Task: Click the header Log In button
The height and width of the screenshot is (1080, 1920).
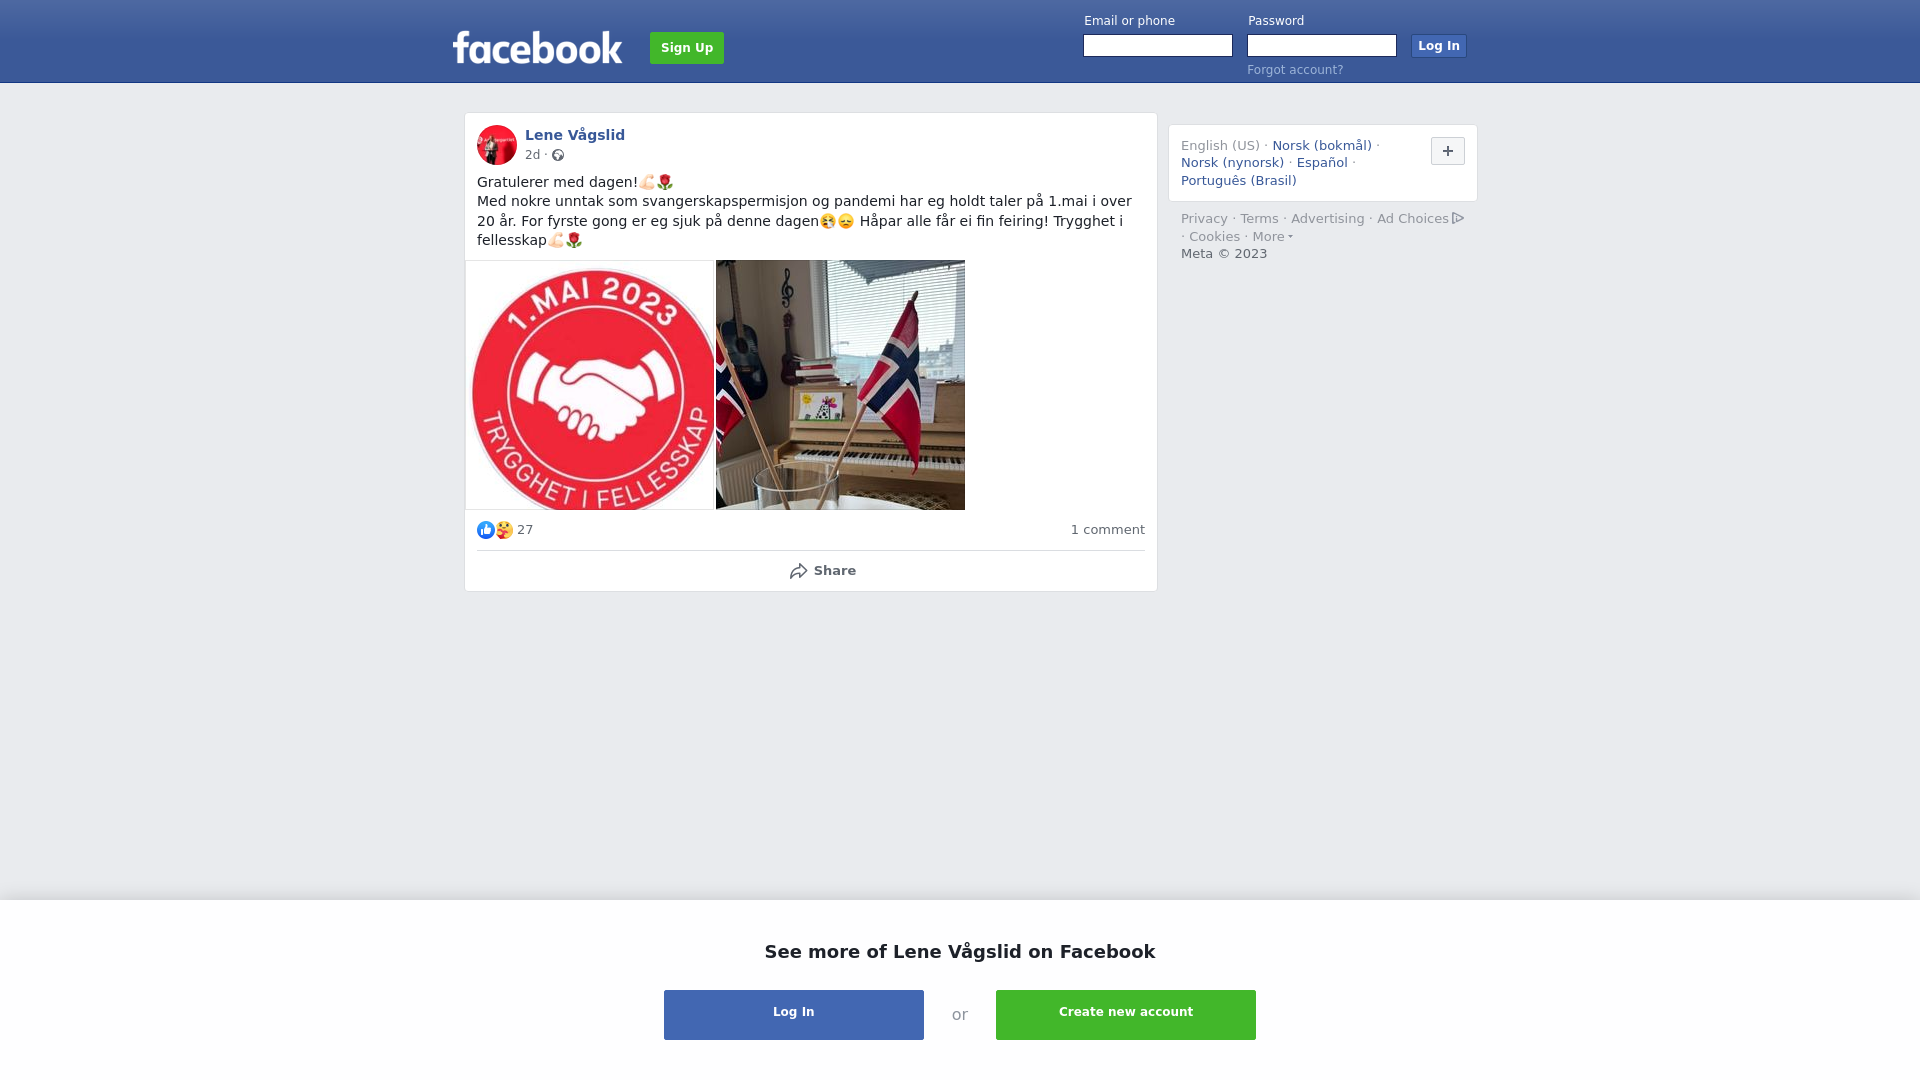Action: point(1439,46)
